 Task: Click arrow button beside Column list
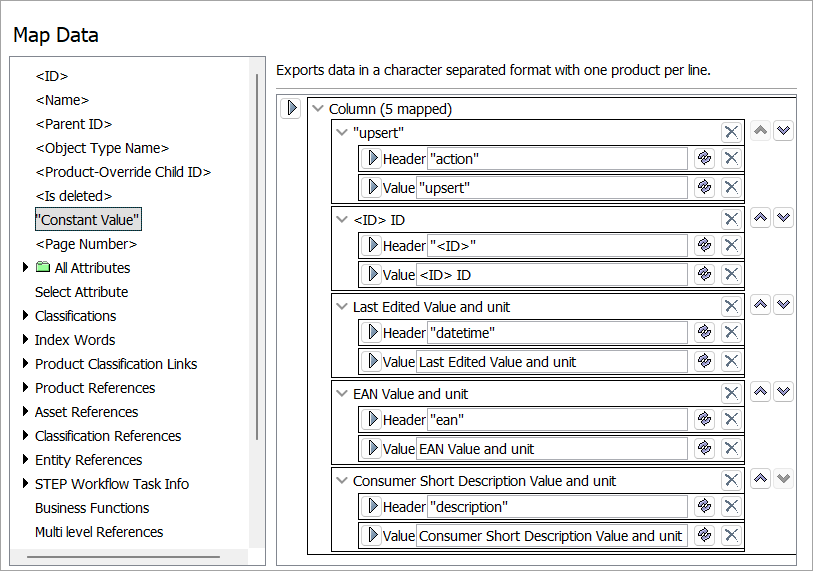(291, 108)
